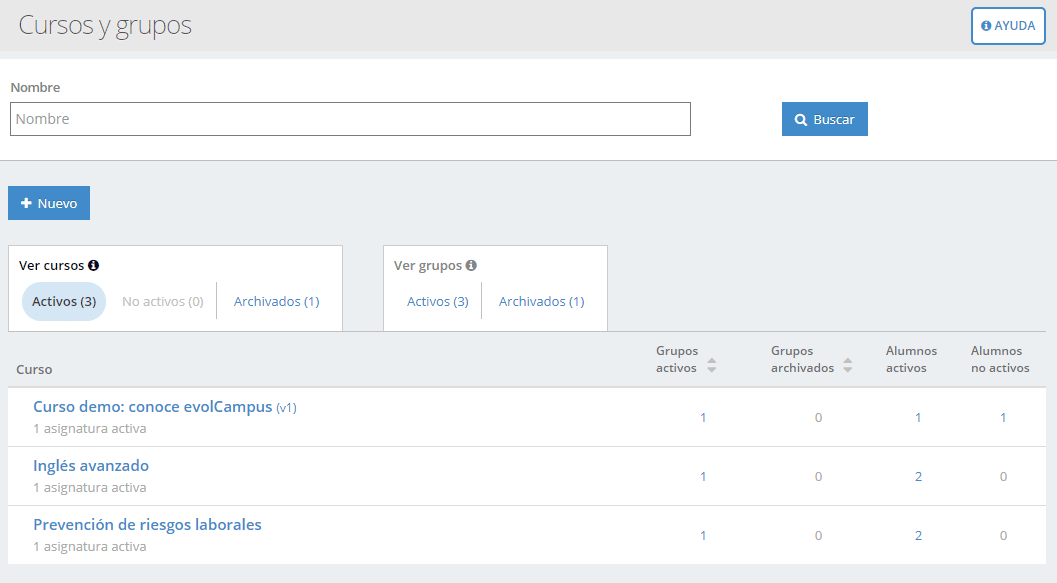
Task: Select the No activos (0) courses filter
Action: point(162,301)
